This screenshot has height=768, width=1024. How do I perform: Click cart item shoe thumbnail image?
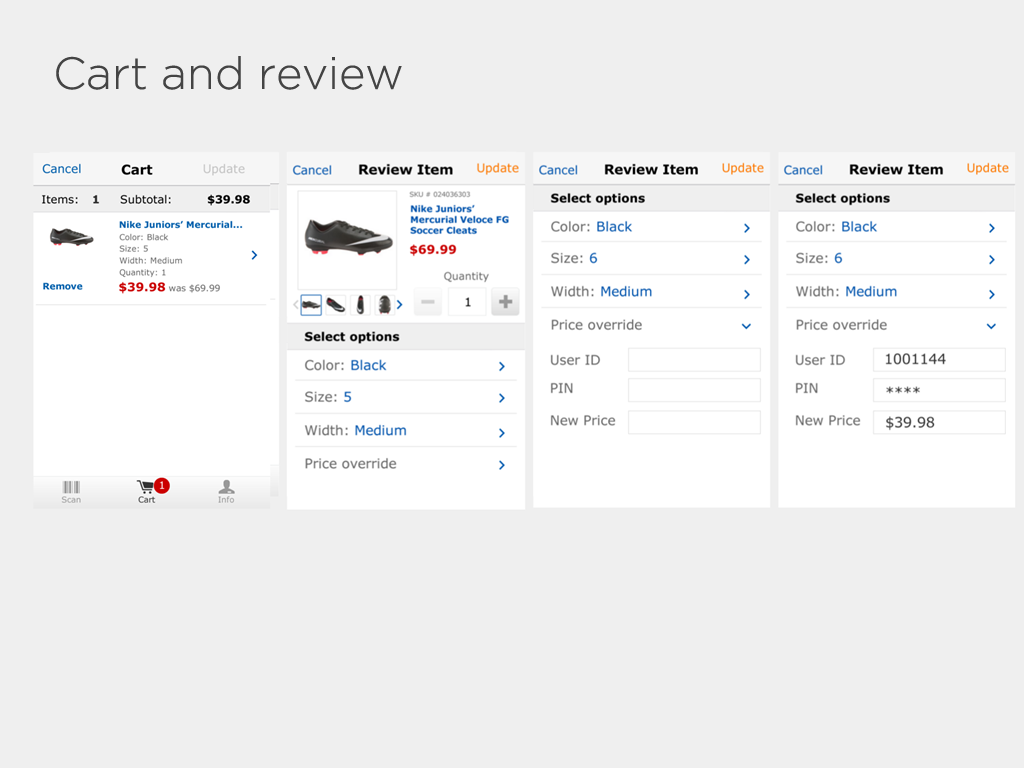click(x=71, y=236)
